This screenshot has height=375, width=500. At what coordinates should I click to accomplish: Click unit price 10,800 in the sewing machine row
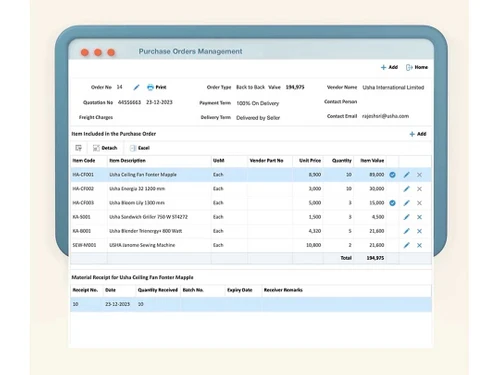click(x=313, y=245)
